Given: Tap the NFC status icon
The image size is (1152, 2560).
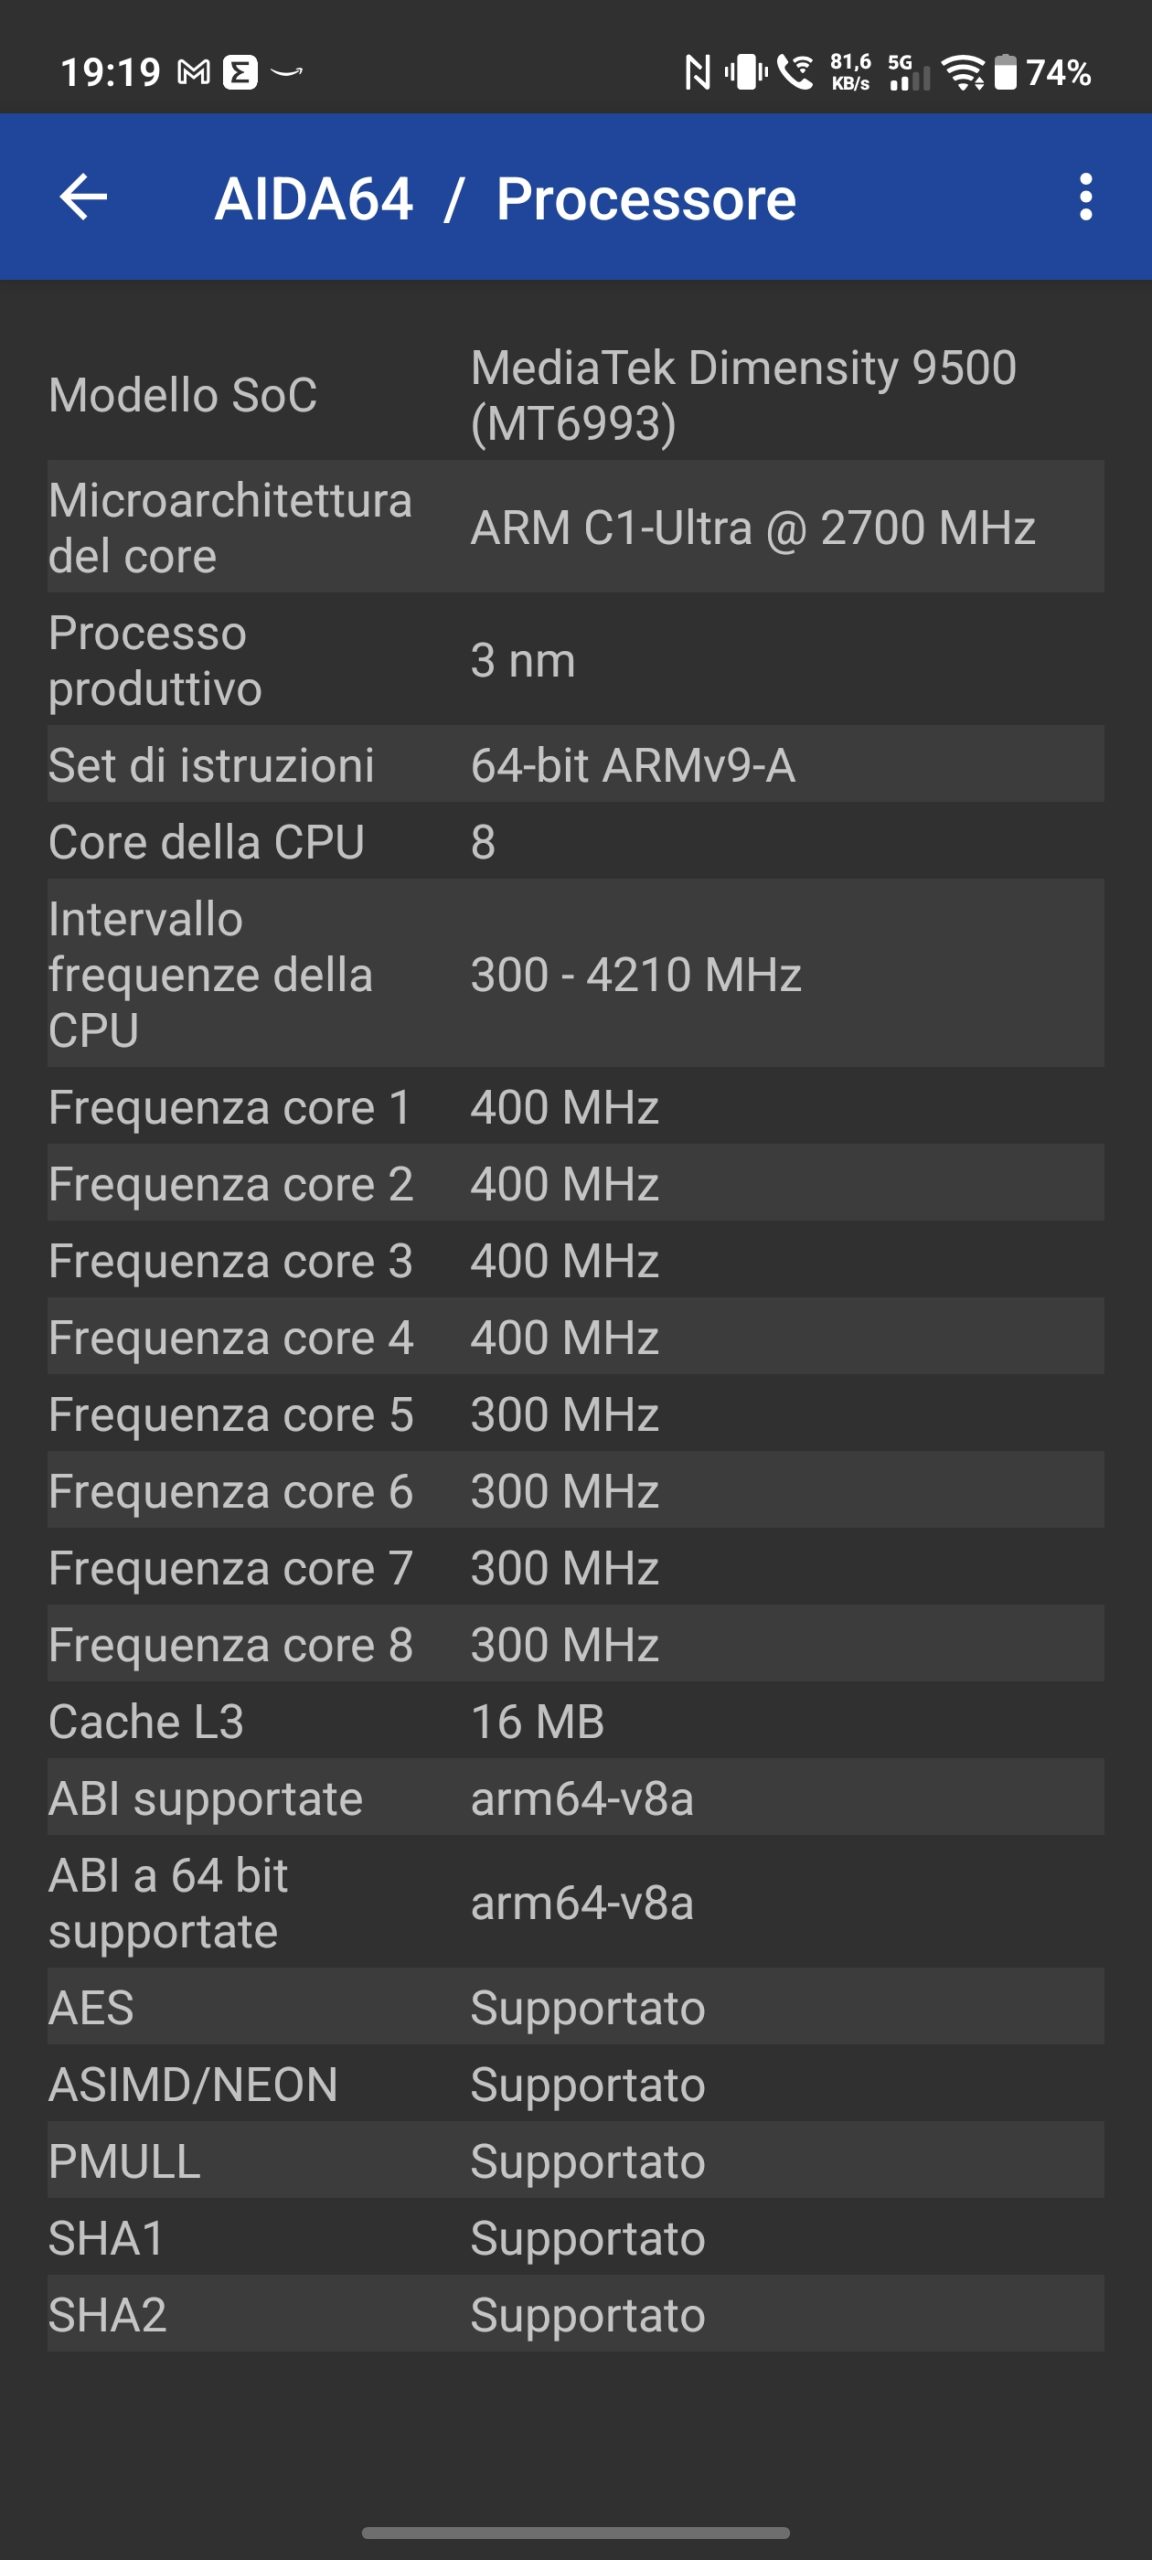Looking at the screenshot, I should [697, 72].
